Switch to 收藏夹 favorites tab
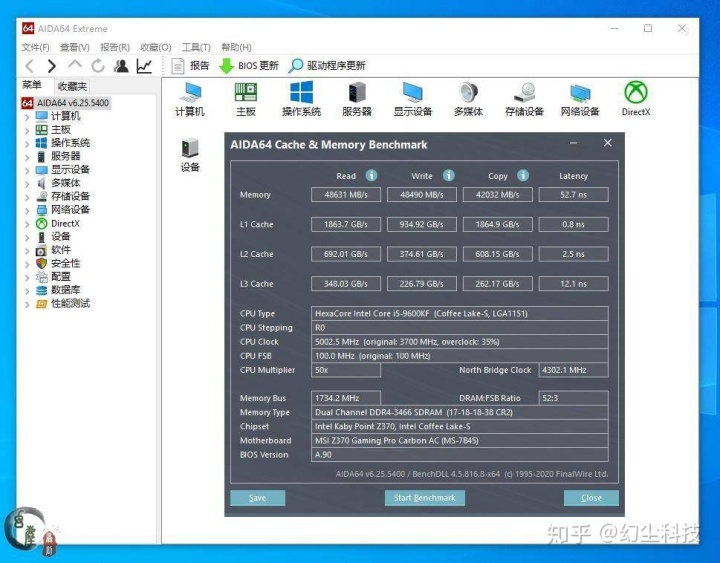720x563 pixels. [72, 86]
